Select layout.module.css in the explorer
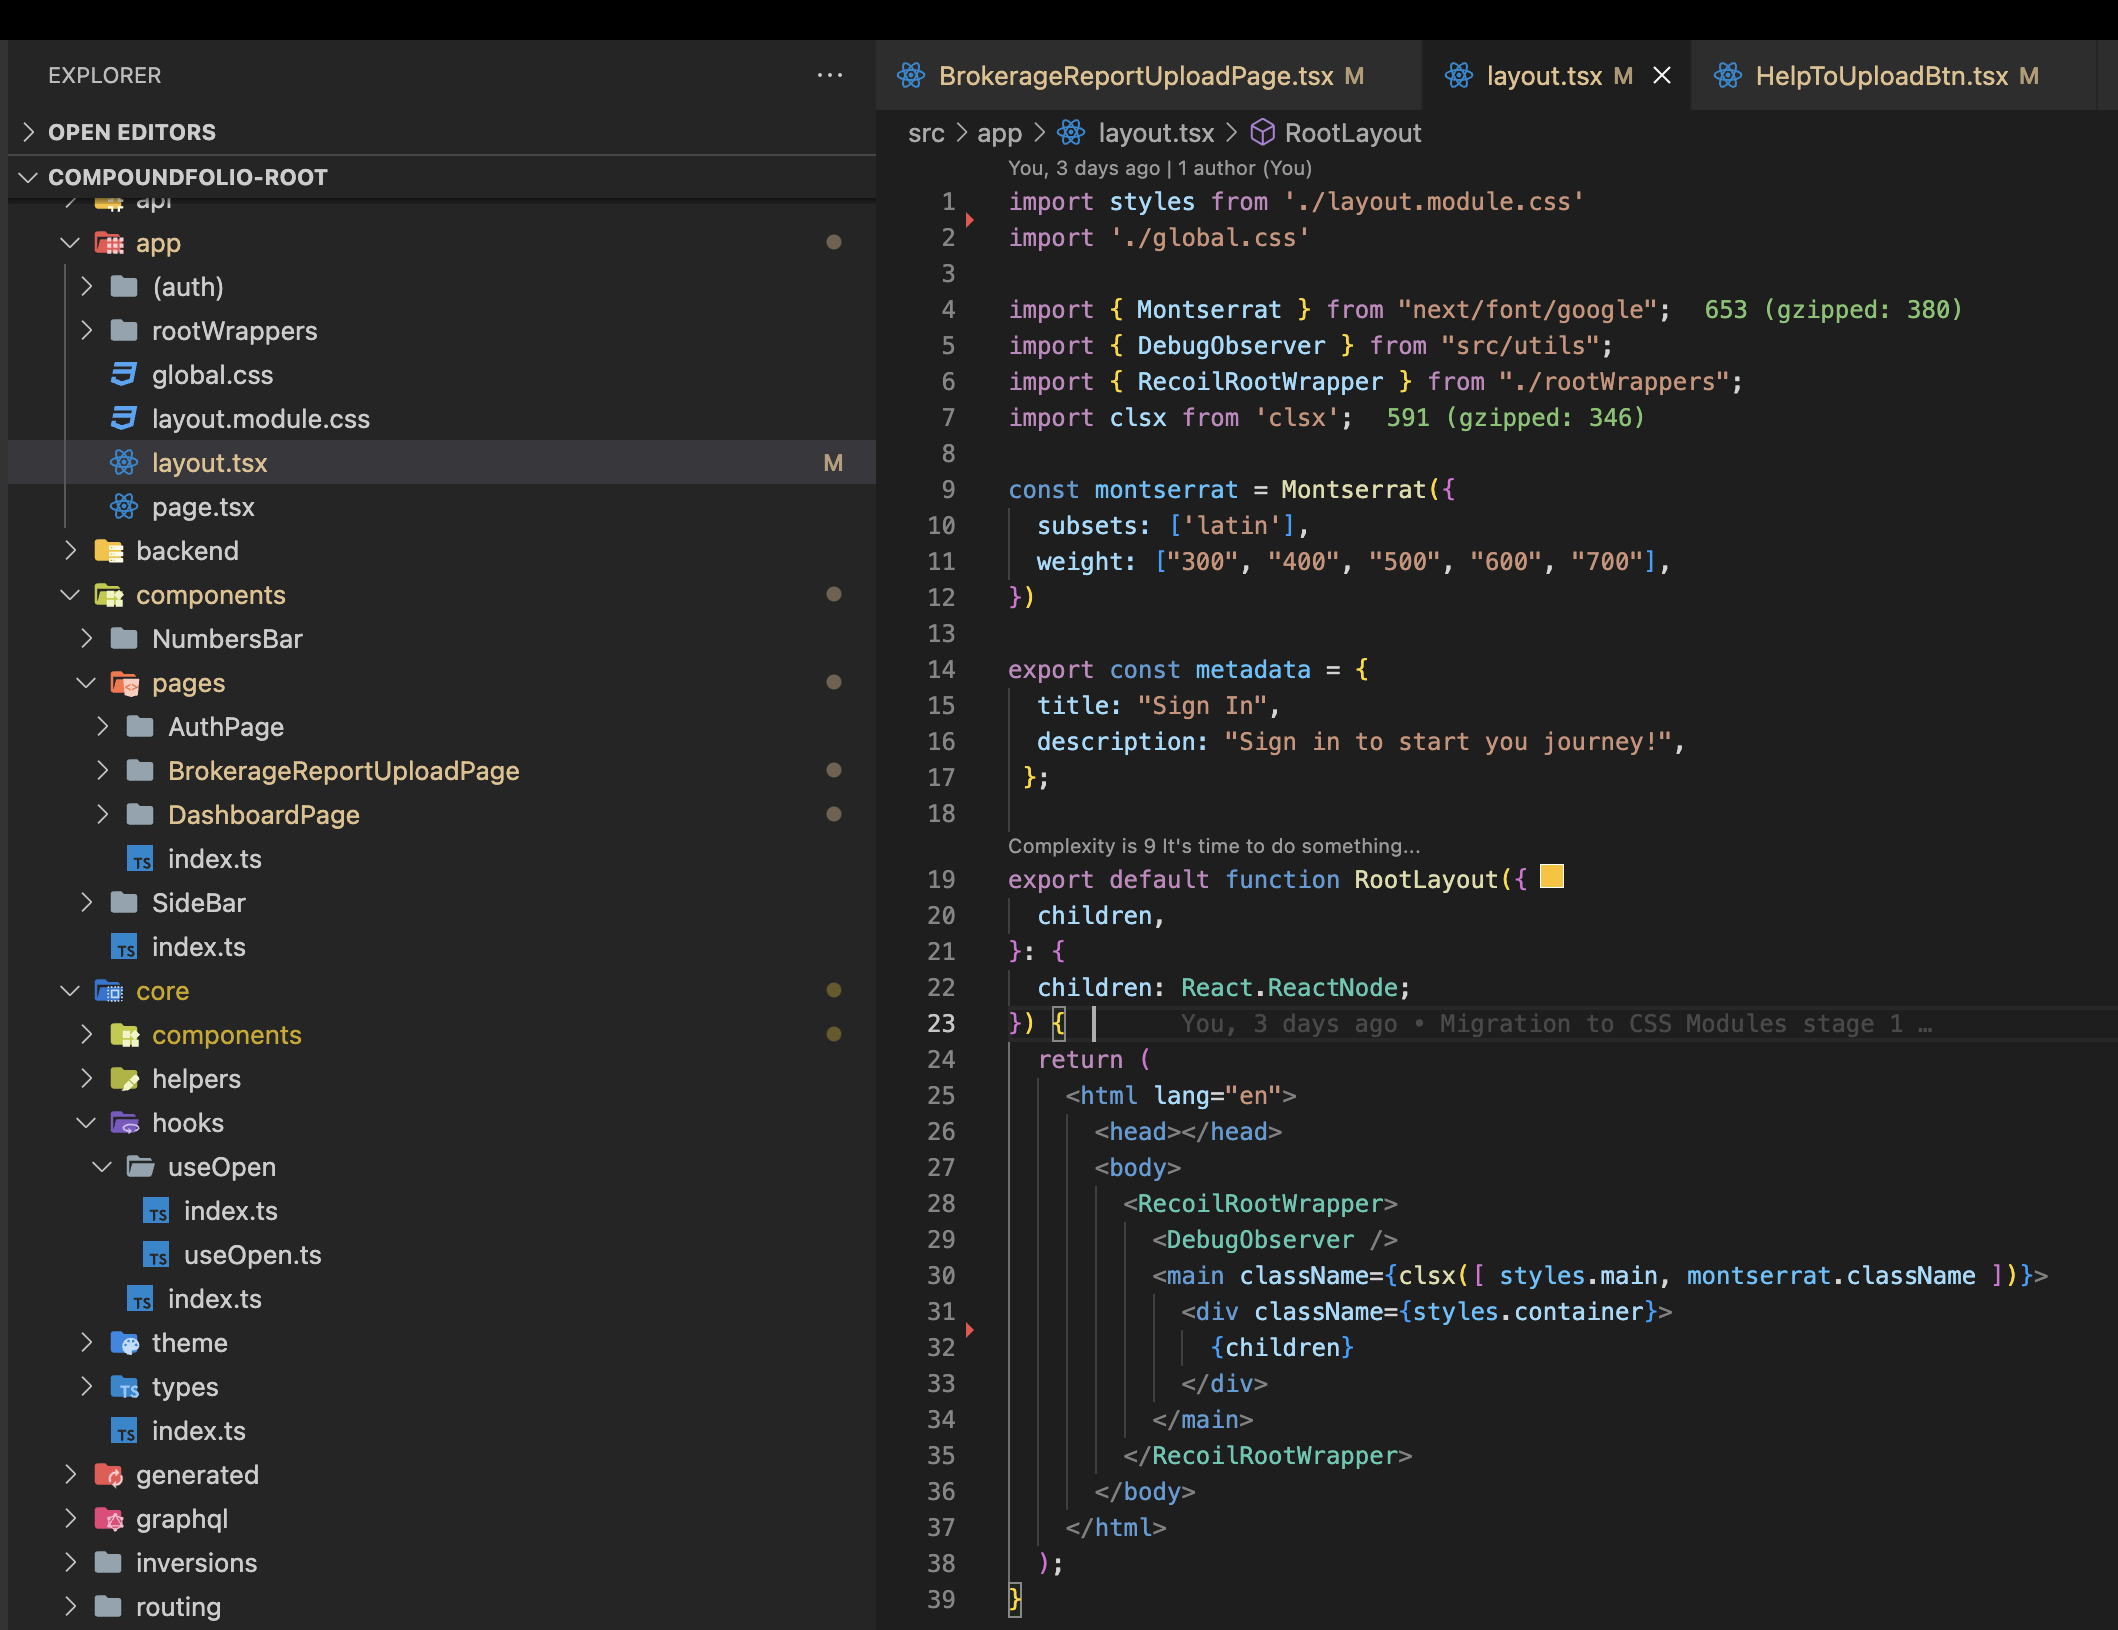2118x1630 pixels. [260, 418]
